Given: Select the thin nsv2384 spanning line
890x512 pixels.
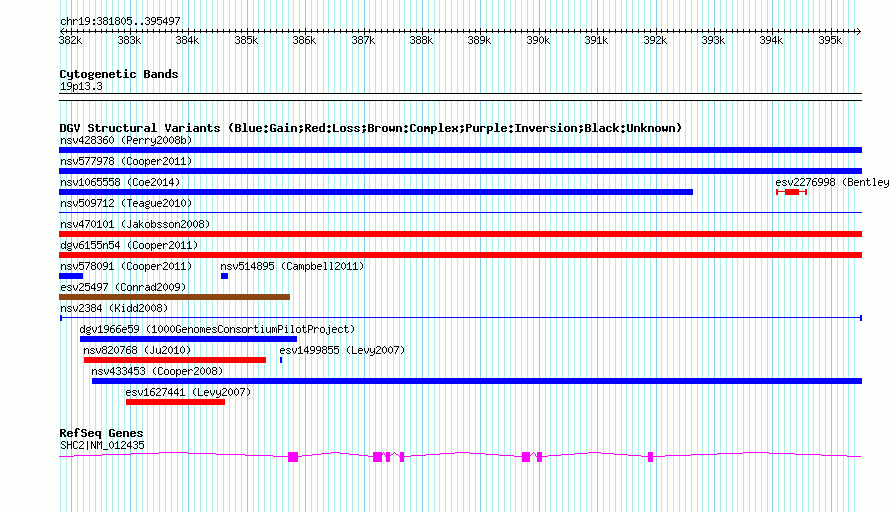Looking at the screenshot, I should pos(460,318).
